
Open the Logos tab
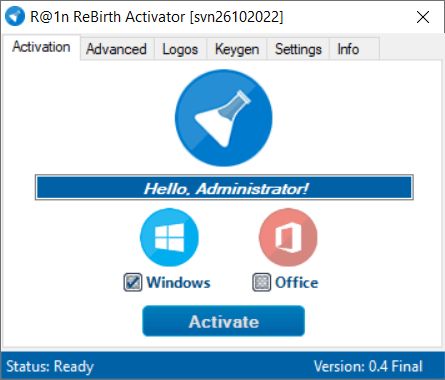[x=180, y=49]
